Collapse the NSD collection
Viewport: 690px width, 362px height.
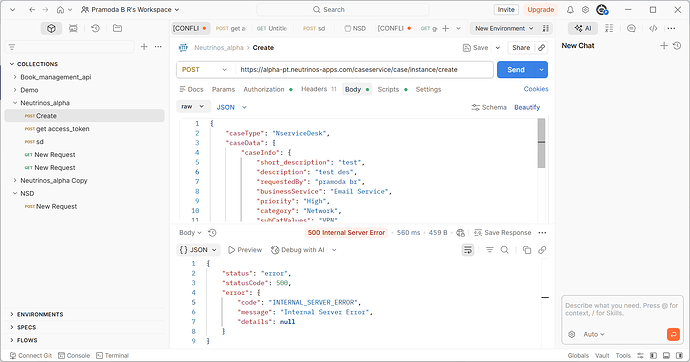[15, 194]
